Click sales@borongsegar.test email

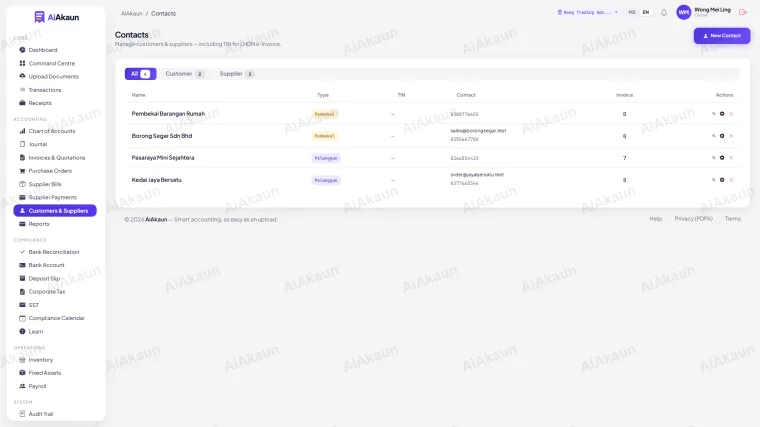click(x=478, y=131)
